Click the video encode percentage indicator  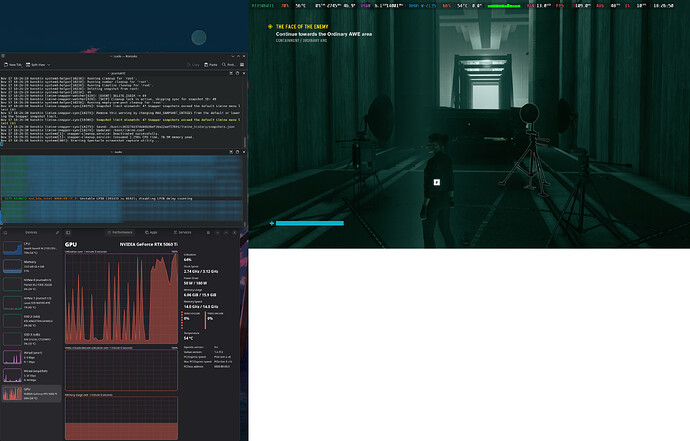pos(187,318)
